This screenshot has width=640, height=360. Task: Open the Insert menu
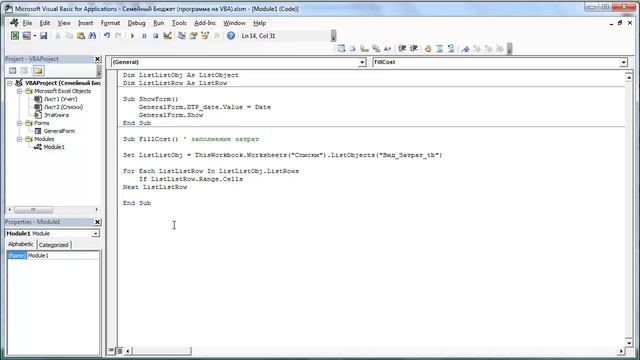pyautogui.click(x=85, y=23)
